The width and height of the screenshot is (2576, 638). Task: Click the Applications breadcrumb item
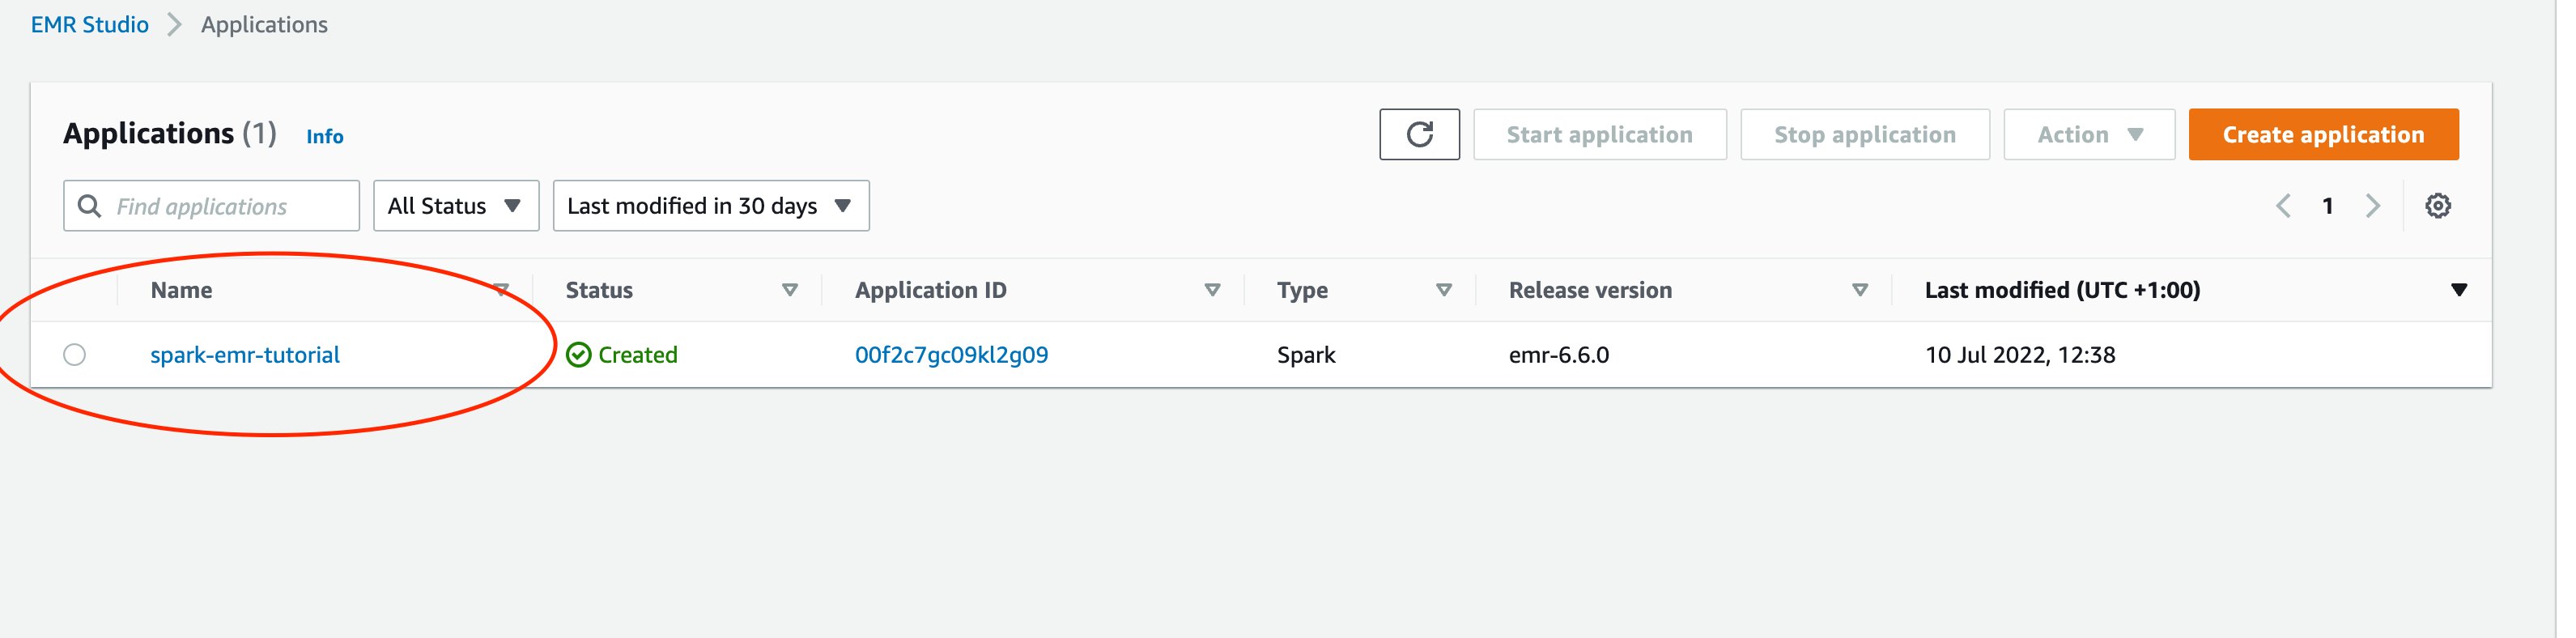pyautogui.click(x=264, y=24)
